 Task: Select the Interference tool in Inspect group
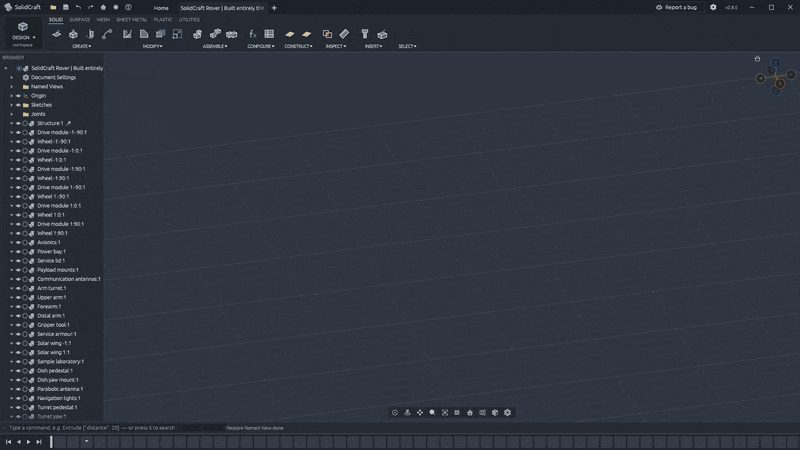327,34
